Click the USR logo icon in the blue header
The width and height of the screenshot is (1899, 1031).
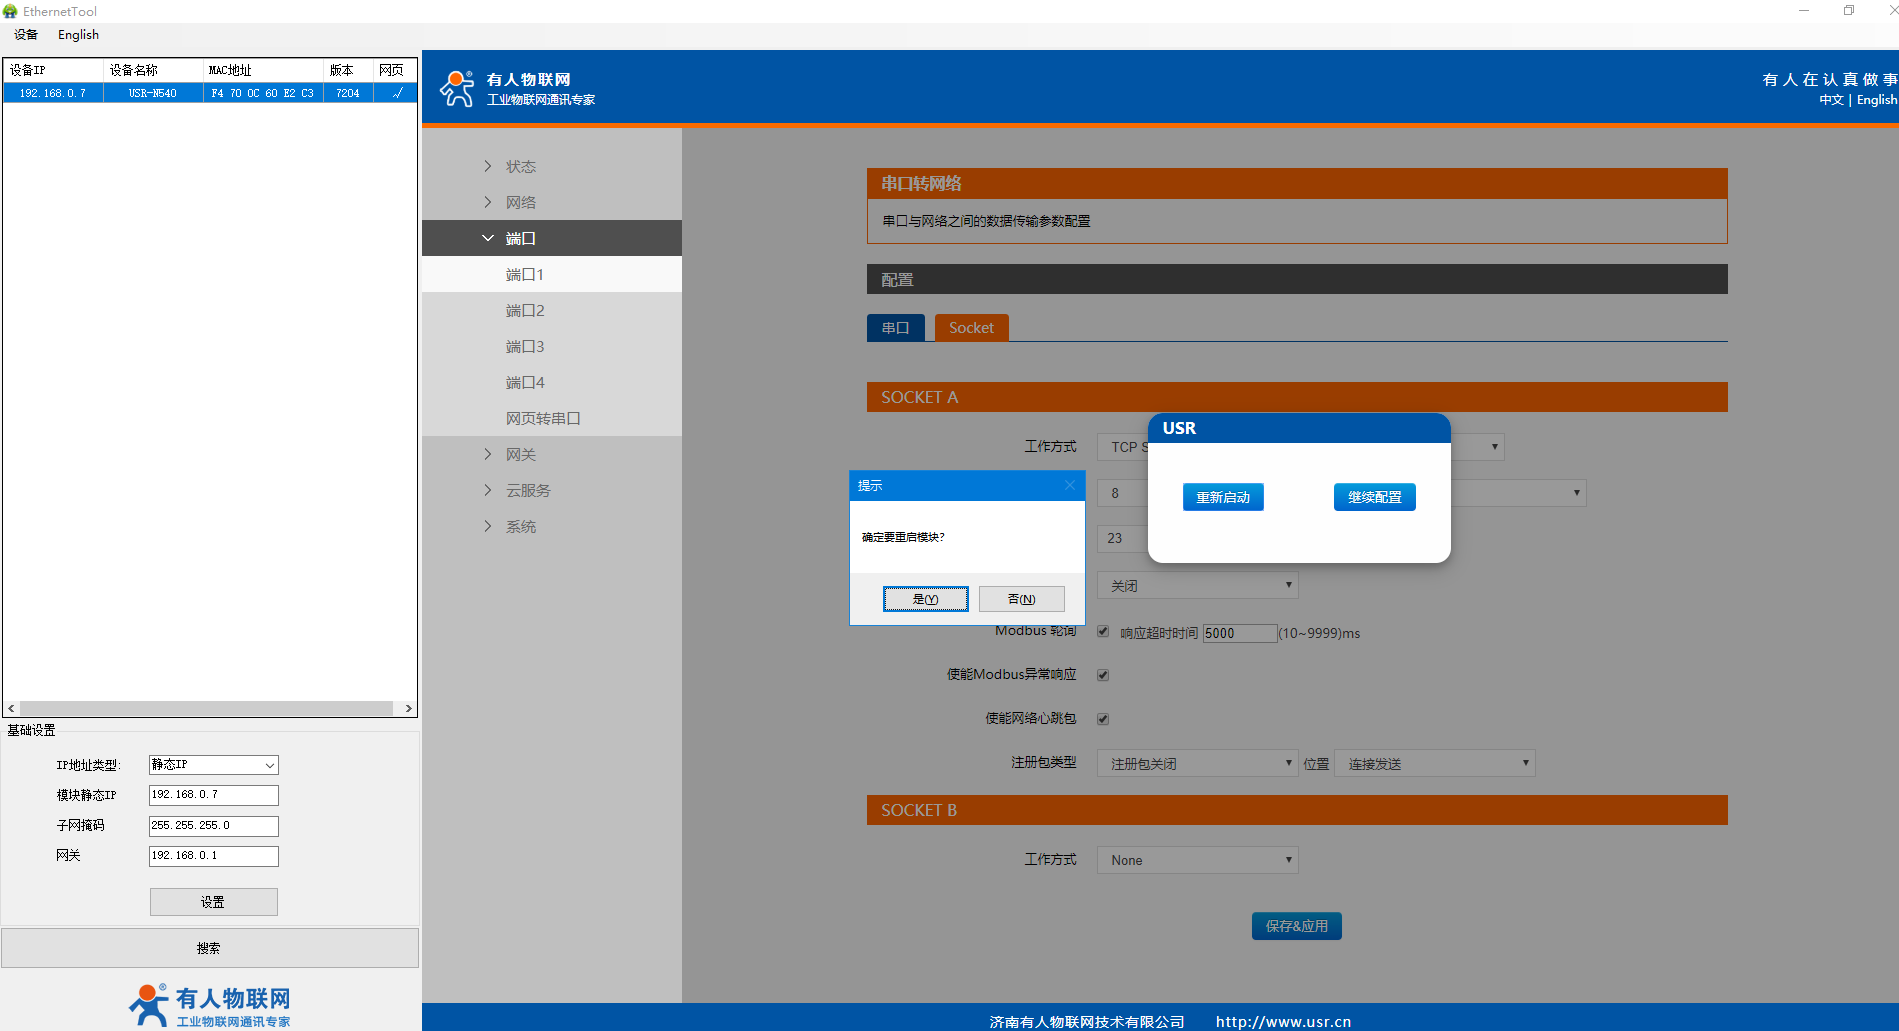point(457,88)
